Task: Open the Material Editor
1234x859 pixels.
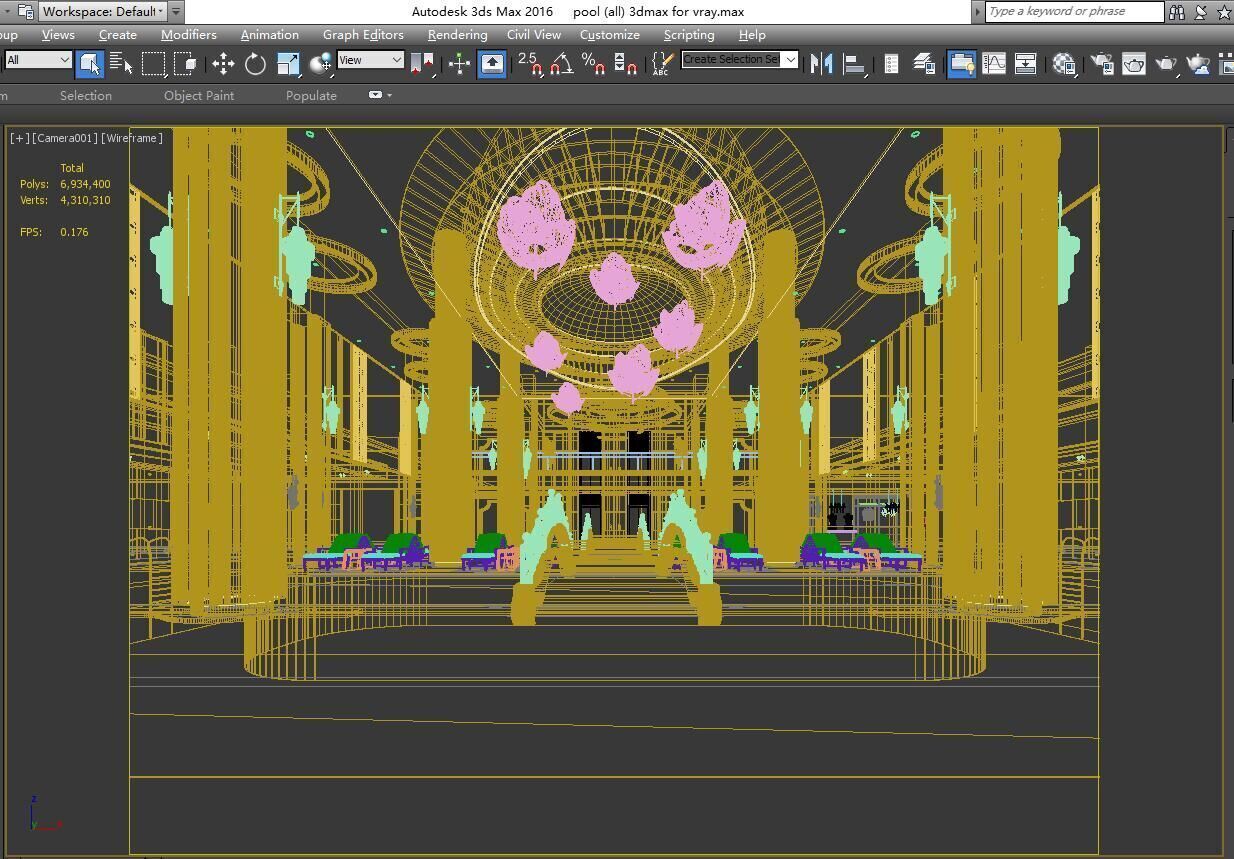Action: (1064, 64)
